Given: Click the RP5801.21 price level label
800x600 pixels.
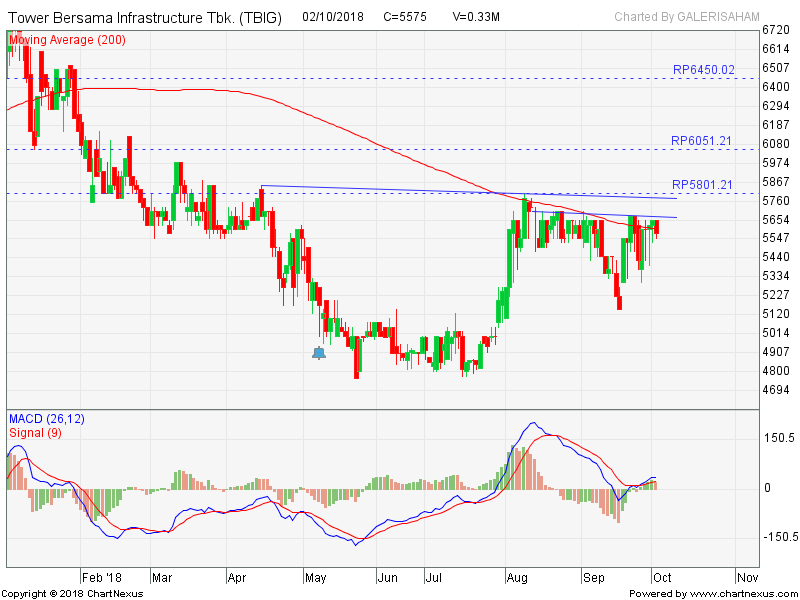Looking at the screenshot, I should coord(703,185).
